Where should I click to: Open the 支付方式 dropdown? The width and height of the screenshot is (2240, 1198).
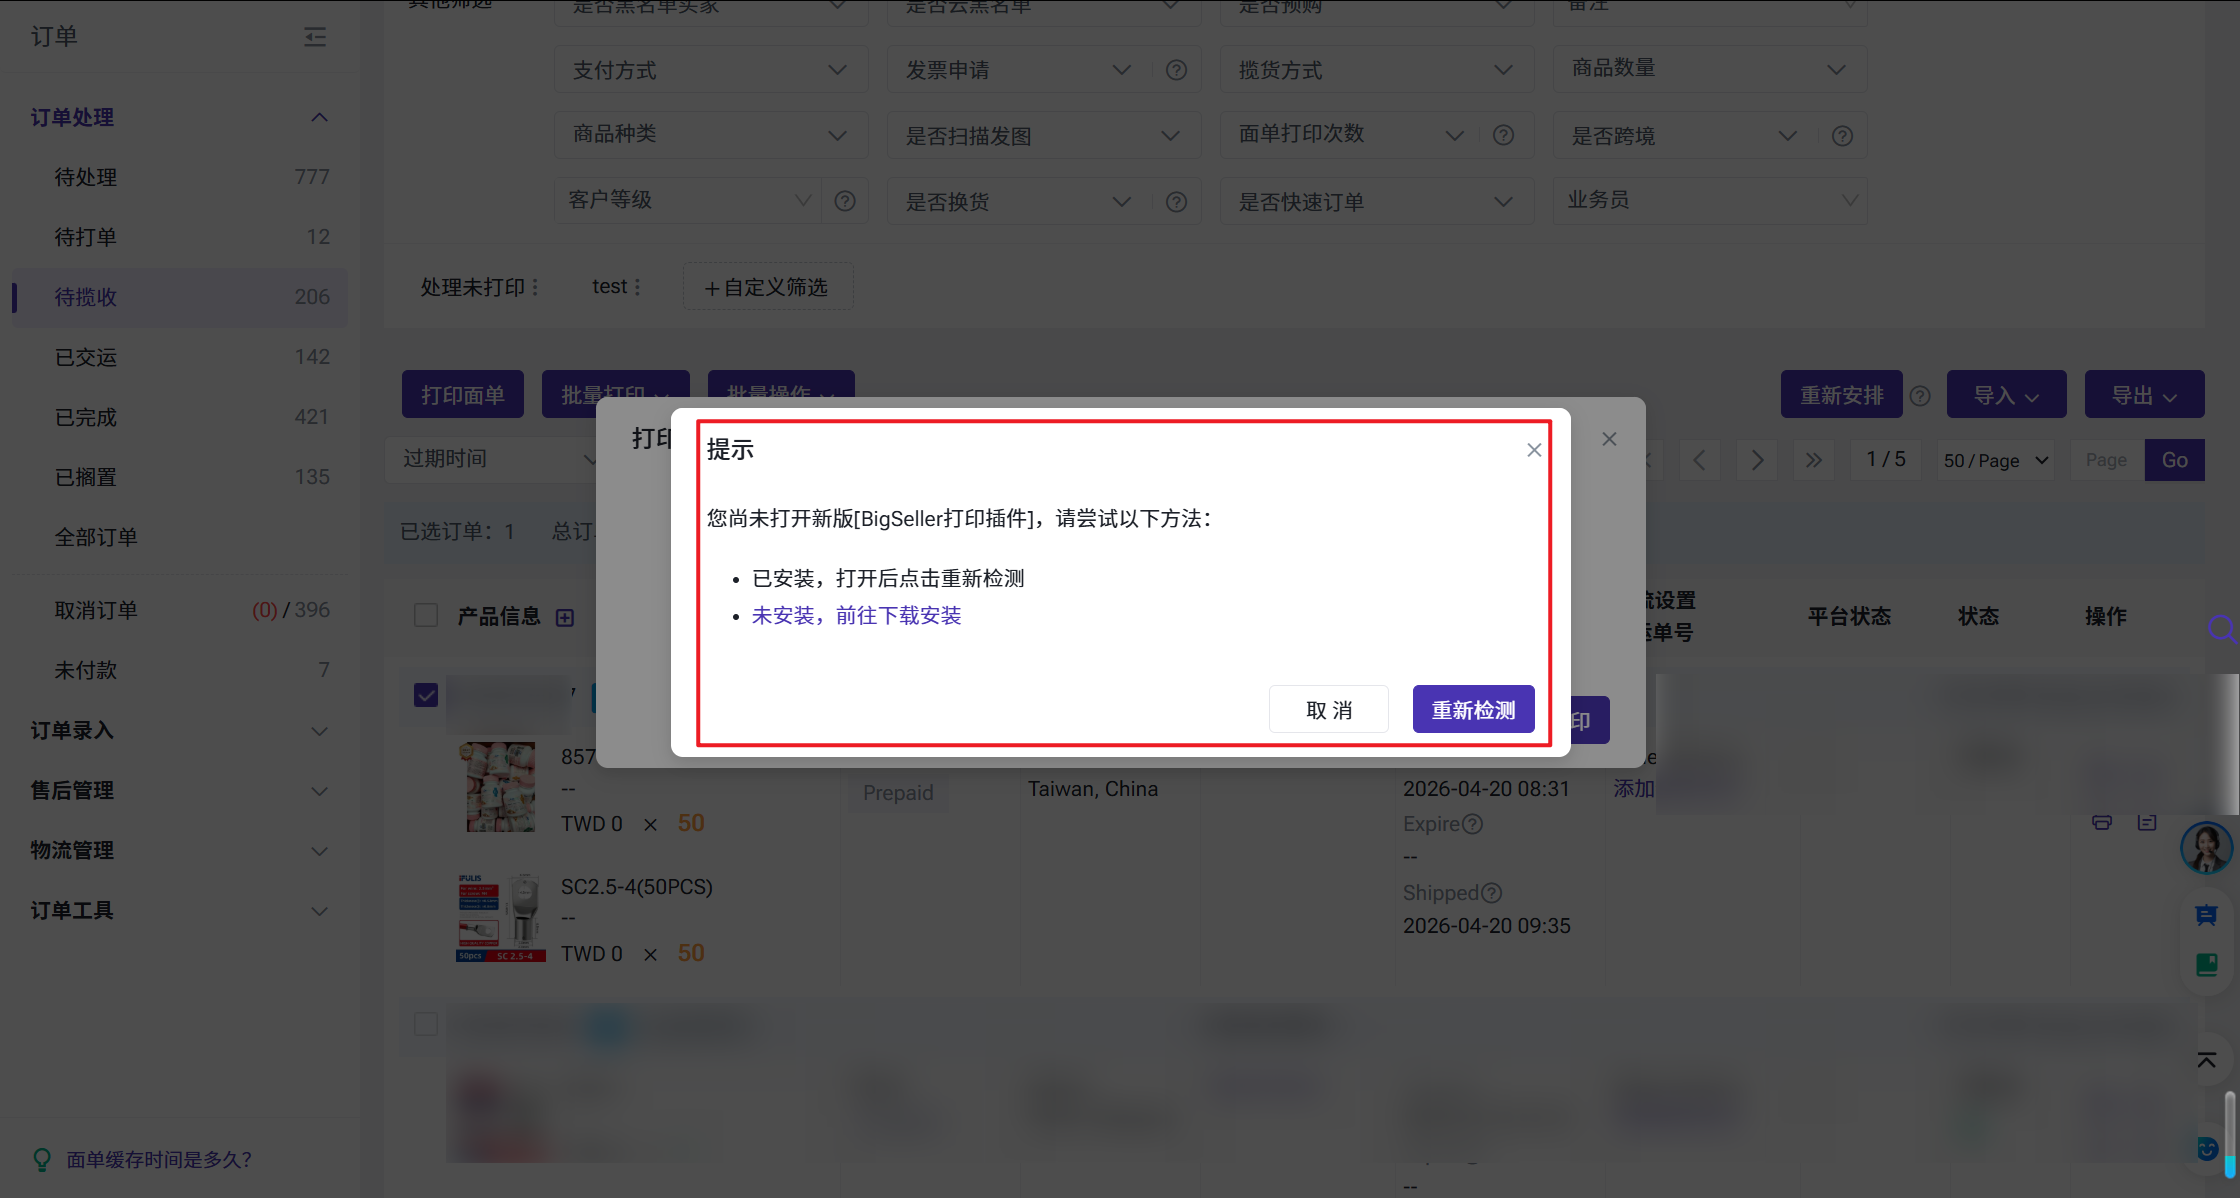[x=710, y=70]
